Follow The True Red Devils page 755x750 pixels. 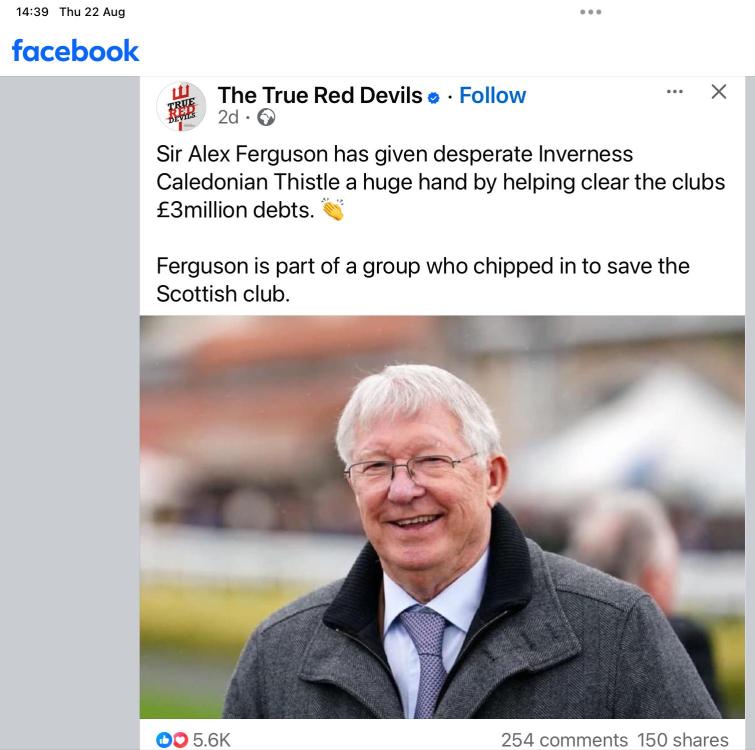[x=492, y=95]
